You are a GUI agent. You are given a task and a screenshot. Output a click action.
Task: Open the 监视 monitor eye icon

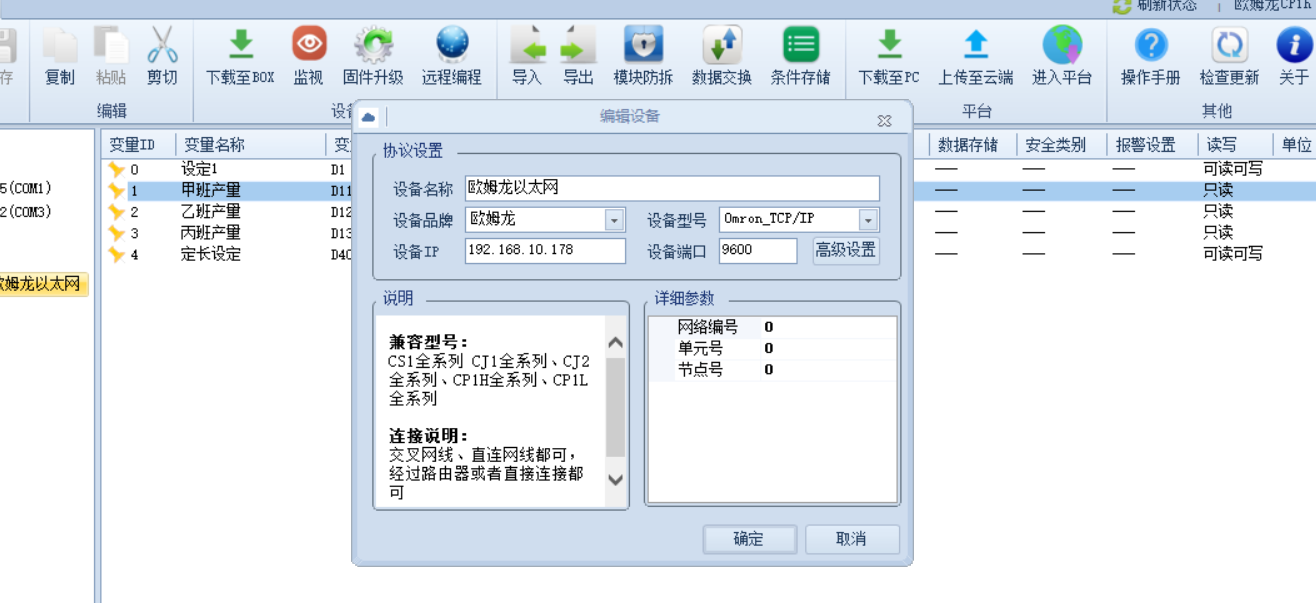(x=309, y=45)
